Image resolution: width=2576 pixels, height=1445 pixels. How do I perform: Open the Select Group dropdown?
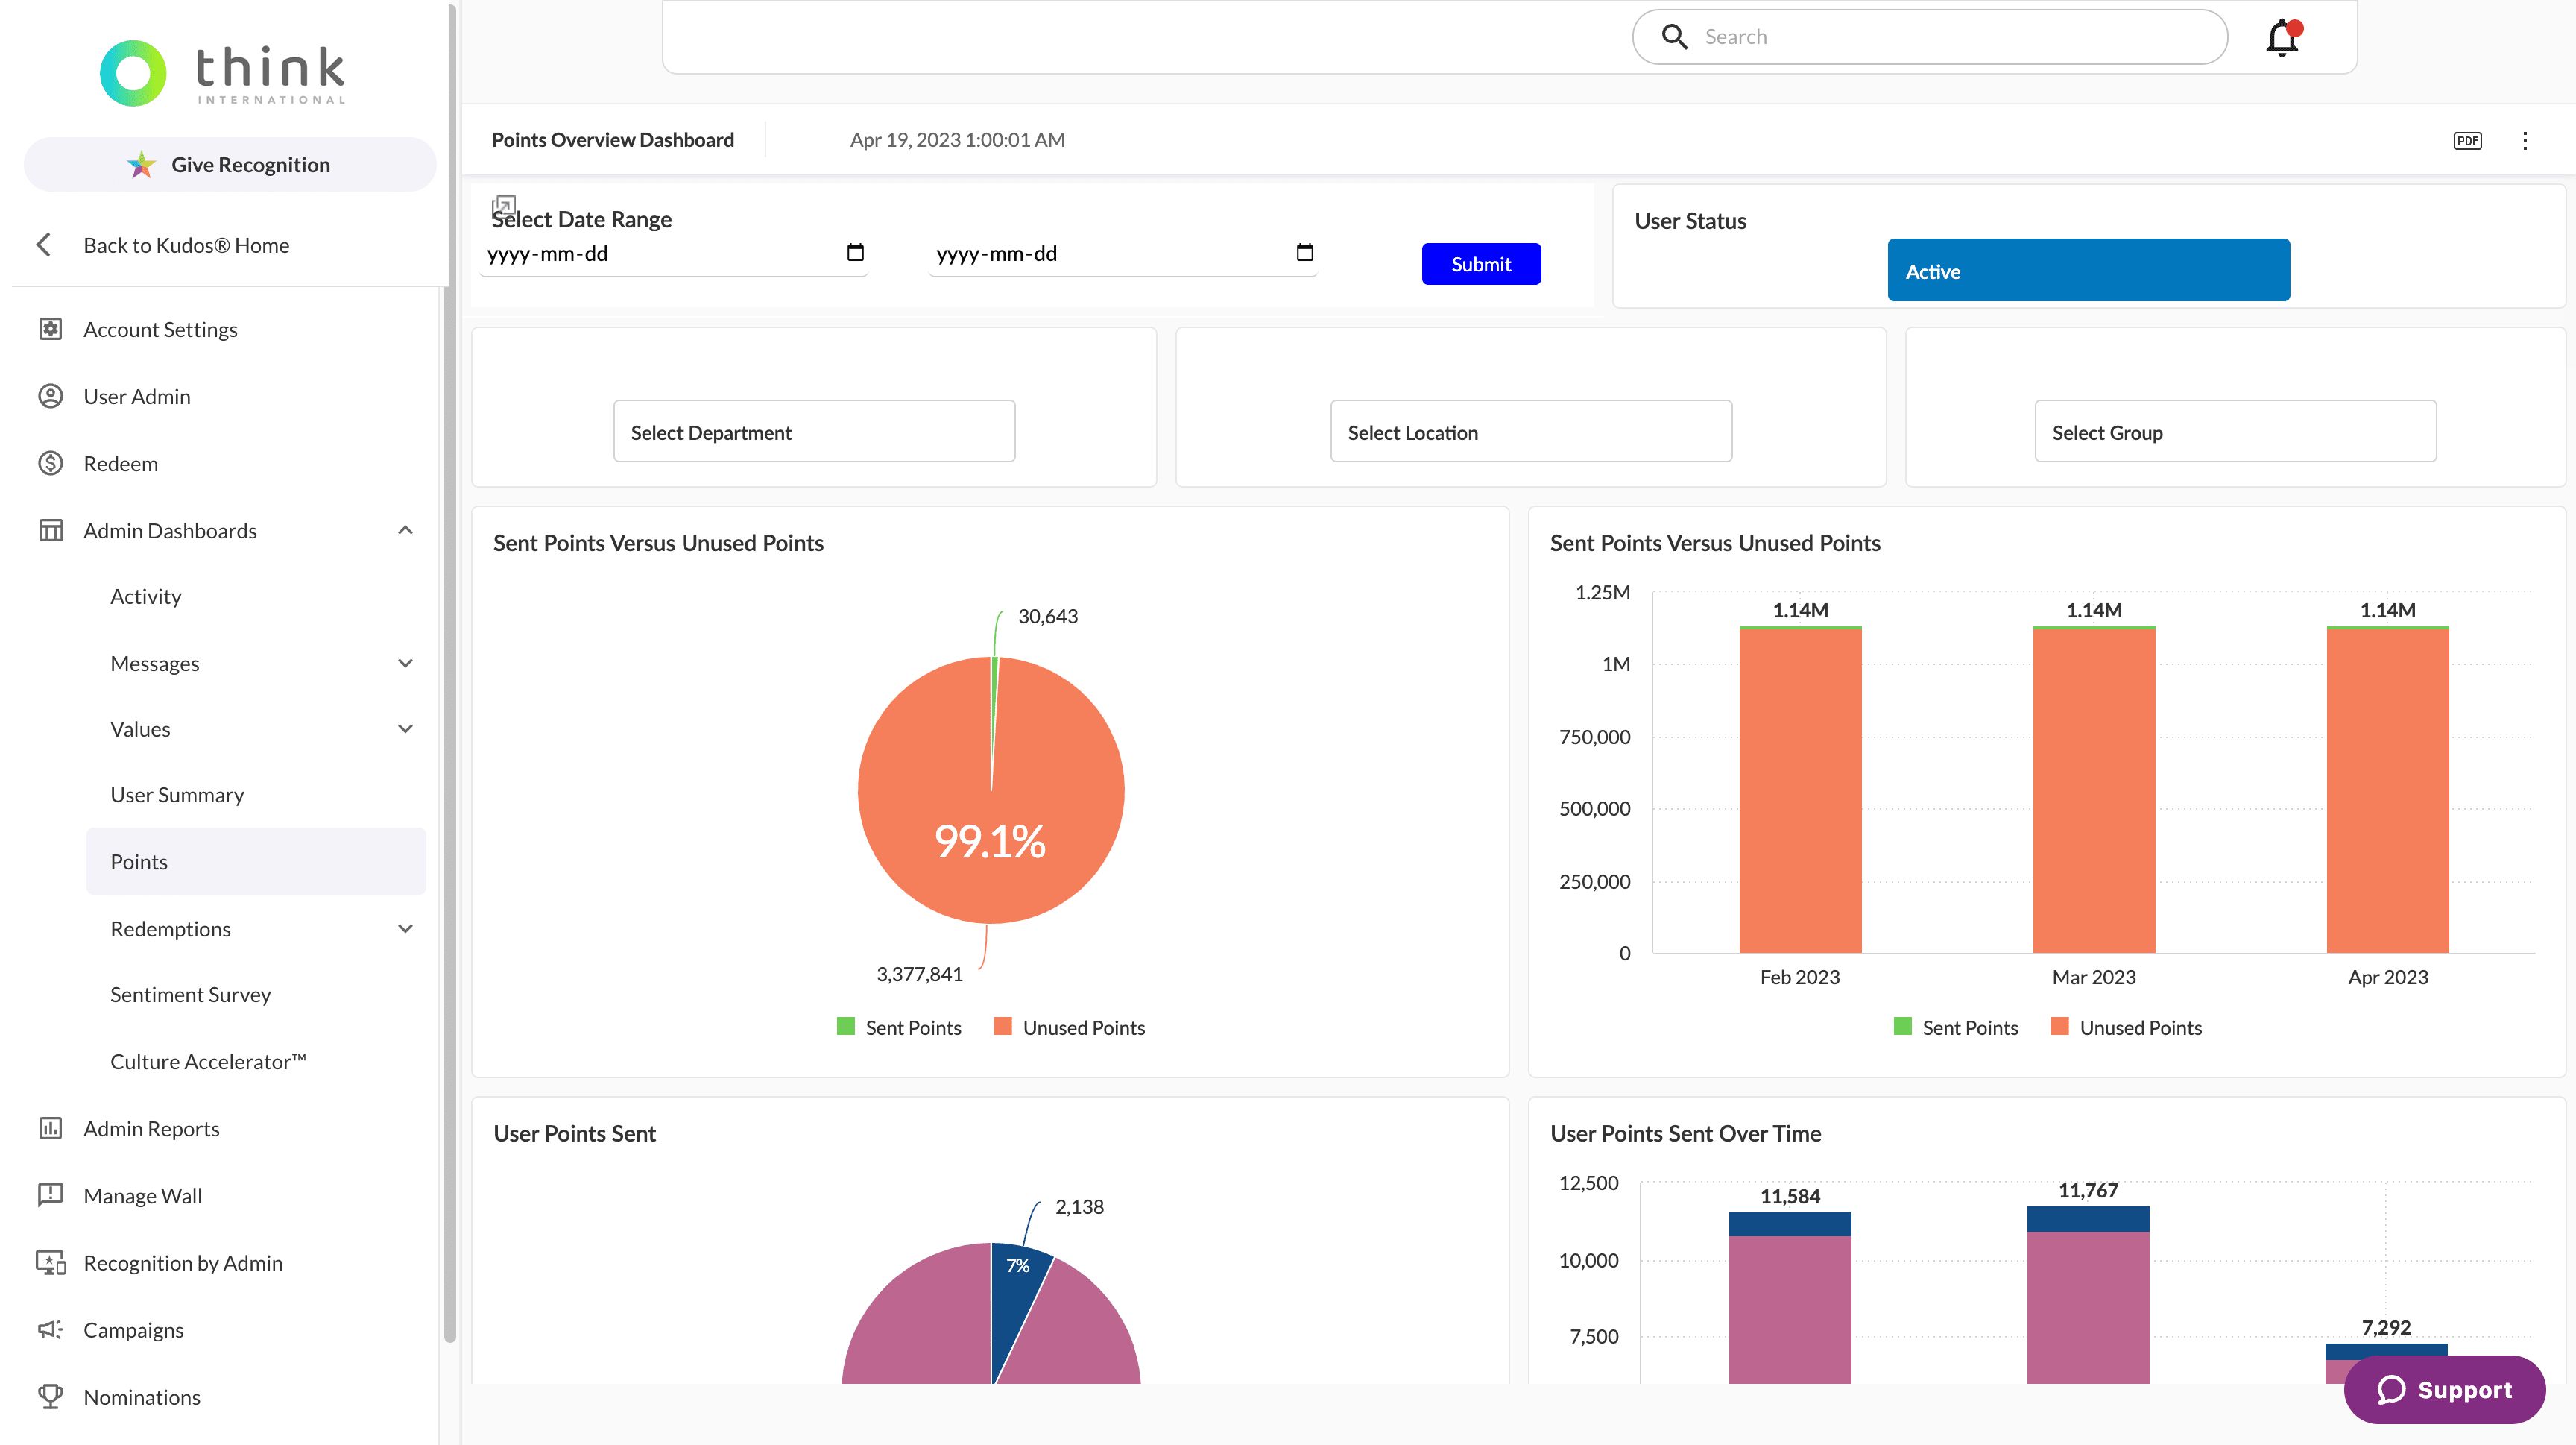2235,431
